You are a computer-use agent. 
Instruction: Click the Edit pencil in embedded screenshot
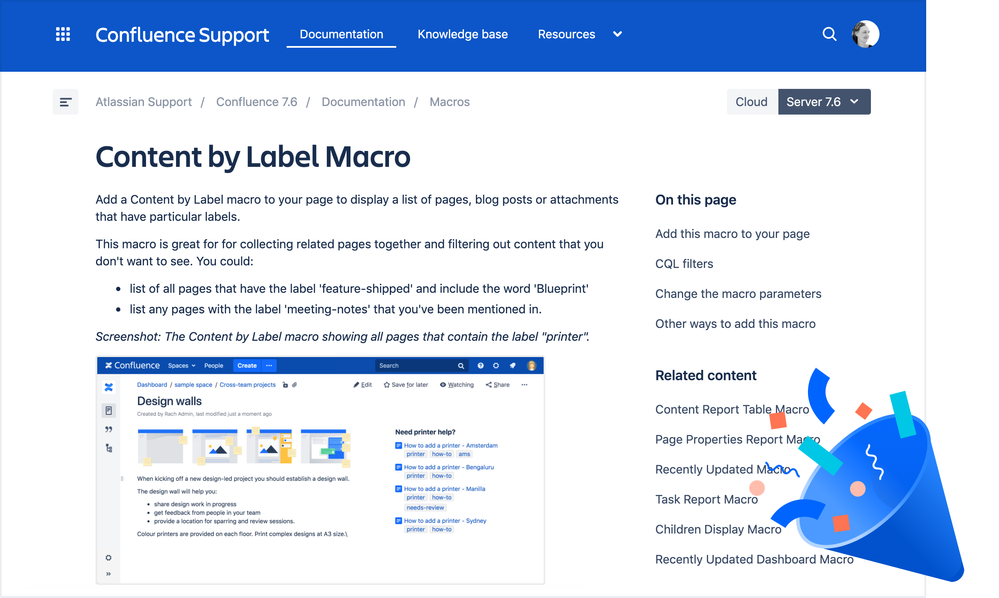(x=363, y=385)
